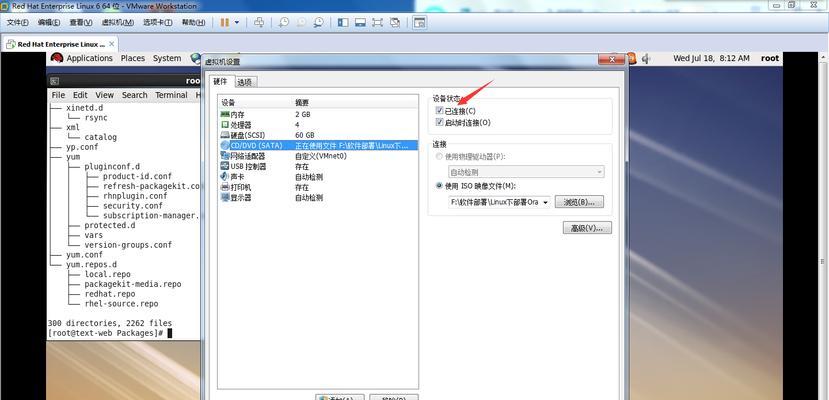829x400 pixels.
Task: Open the 自动检测 physical drive dropdown
Action: coord(526,172)
